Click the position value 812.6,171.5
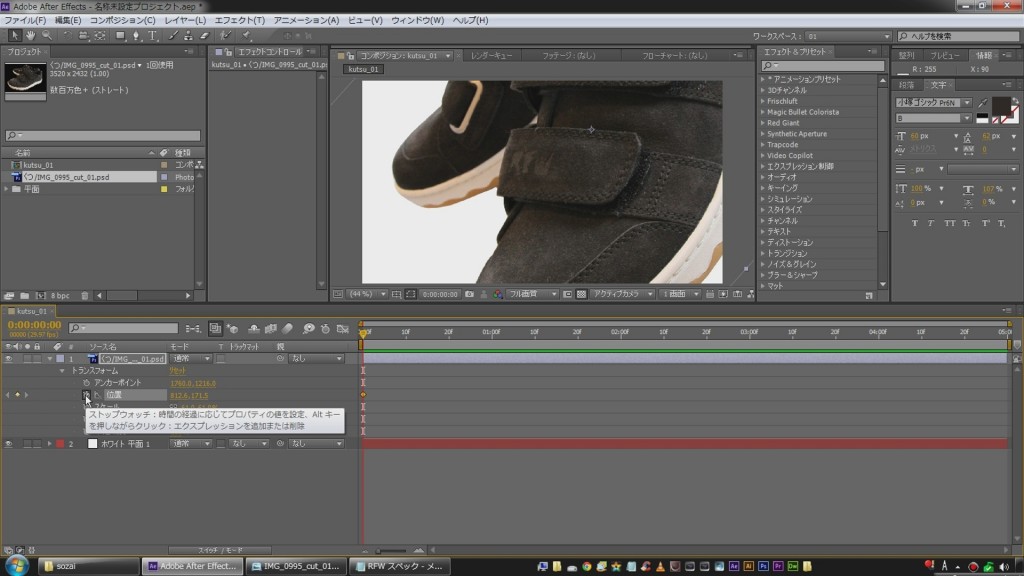This screenshot has width=1024, height=576. [189, 395]
